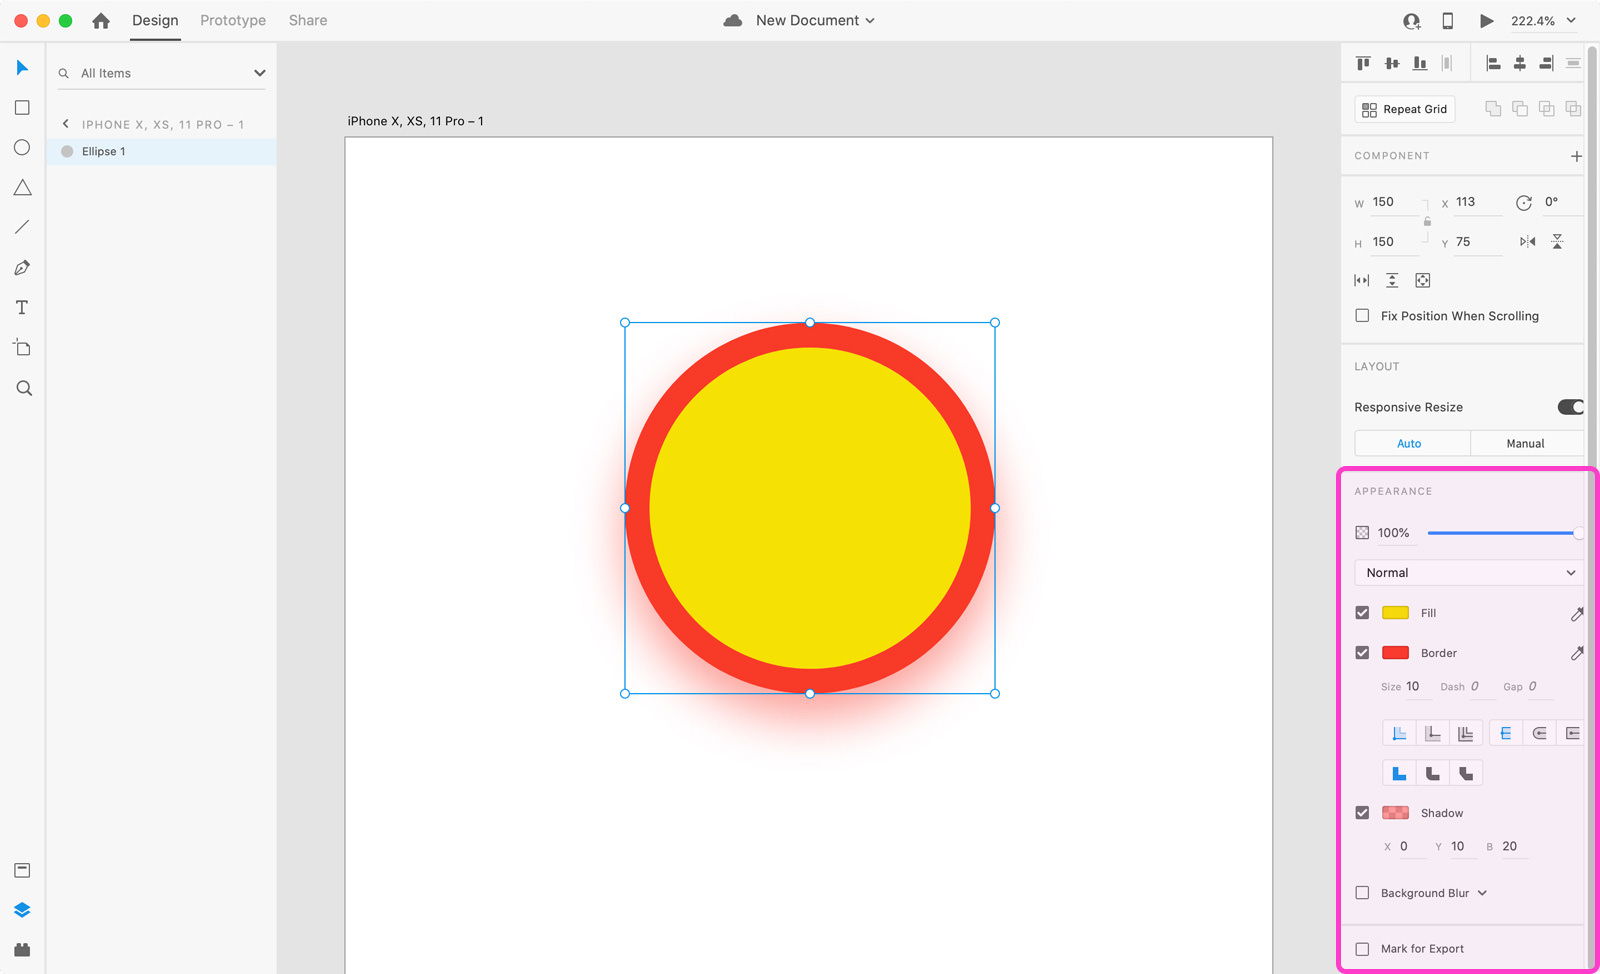This screenshot has height=974, width=1600.
Task: Flip the ellipse vertically
Action: 1557,241
